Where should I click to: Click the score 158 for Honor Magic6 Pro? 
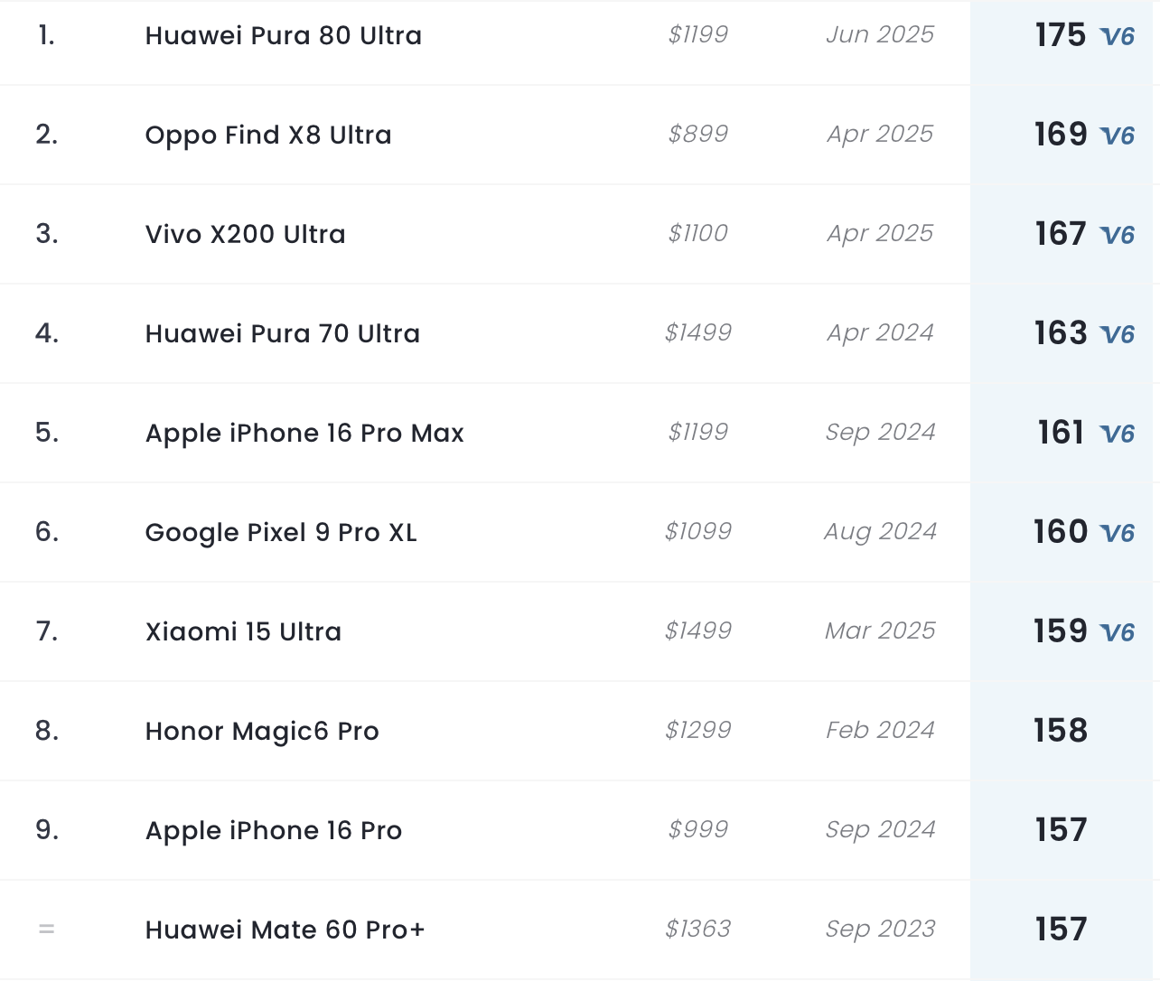(x=1060, y=730)
